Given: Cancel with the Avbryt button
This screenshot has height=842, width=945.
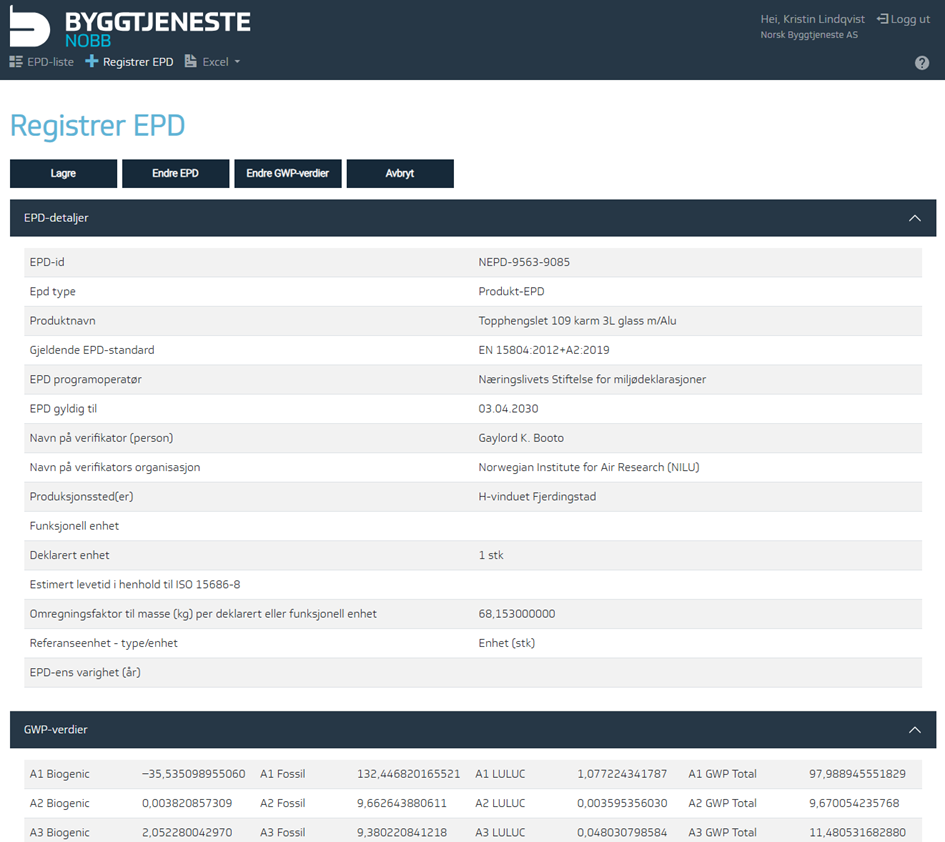Looking at the screenshot, I should coord(400,173).
